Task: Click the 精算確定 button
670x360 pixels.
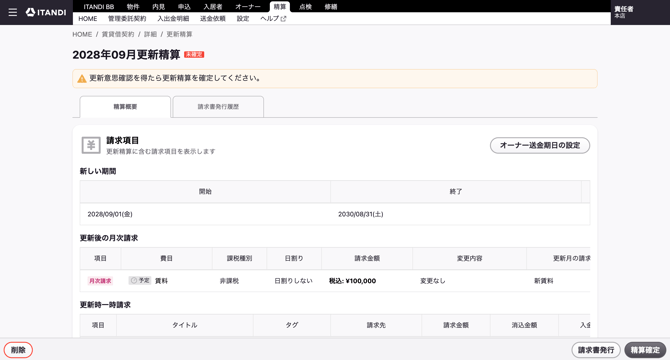Action: coord(645,350)
